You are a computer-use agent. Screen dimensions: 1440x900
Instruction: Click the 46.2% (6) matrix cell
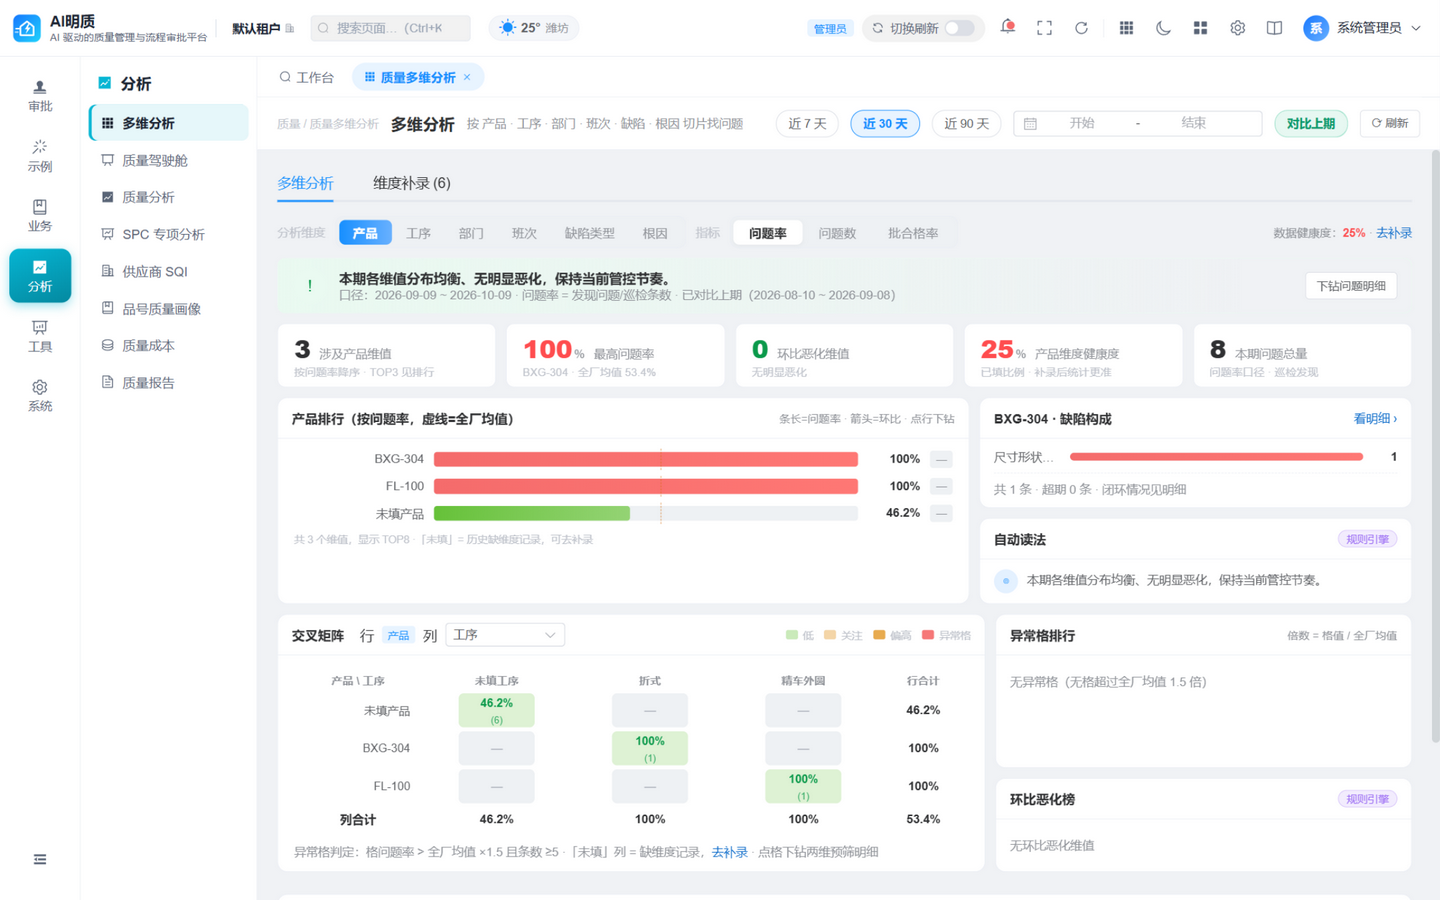pyautogui.click(x=496, y=710)
